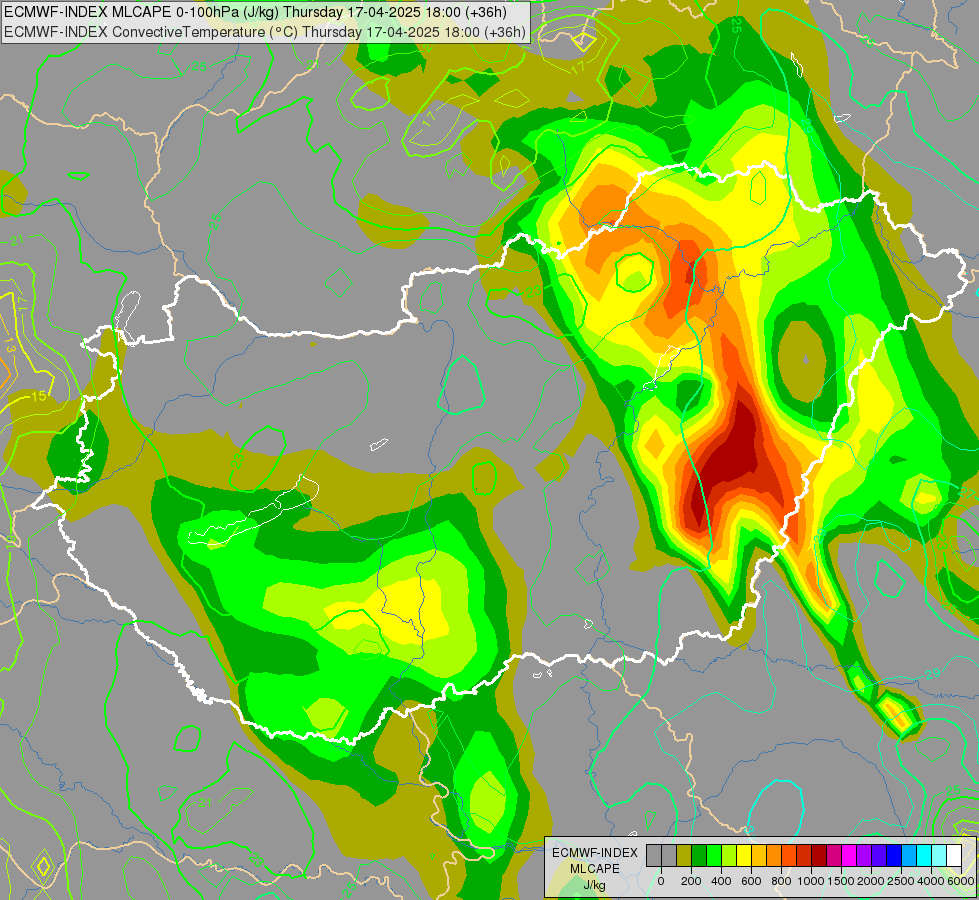This screenshot has height=900, width=979.
Task: Click the bright green legend swatch
Action: coord(714,855)
